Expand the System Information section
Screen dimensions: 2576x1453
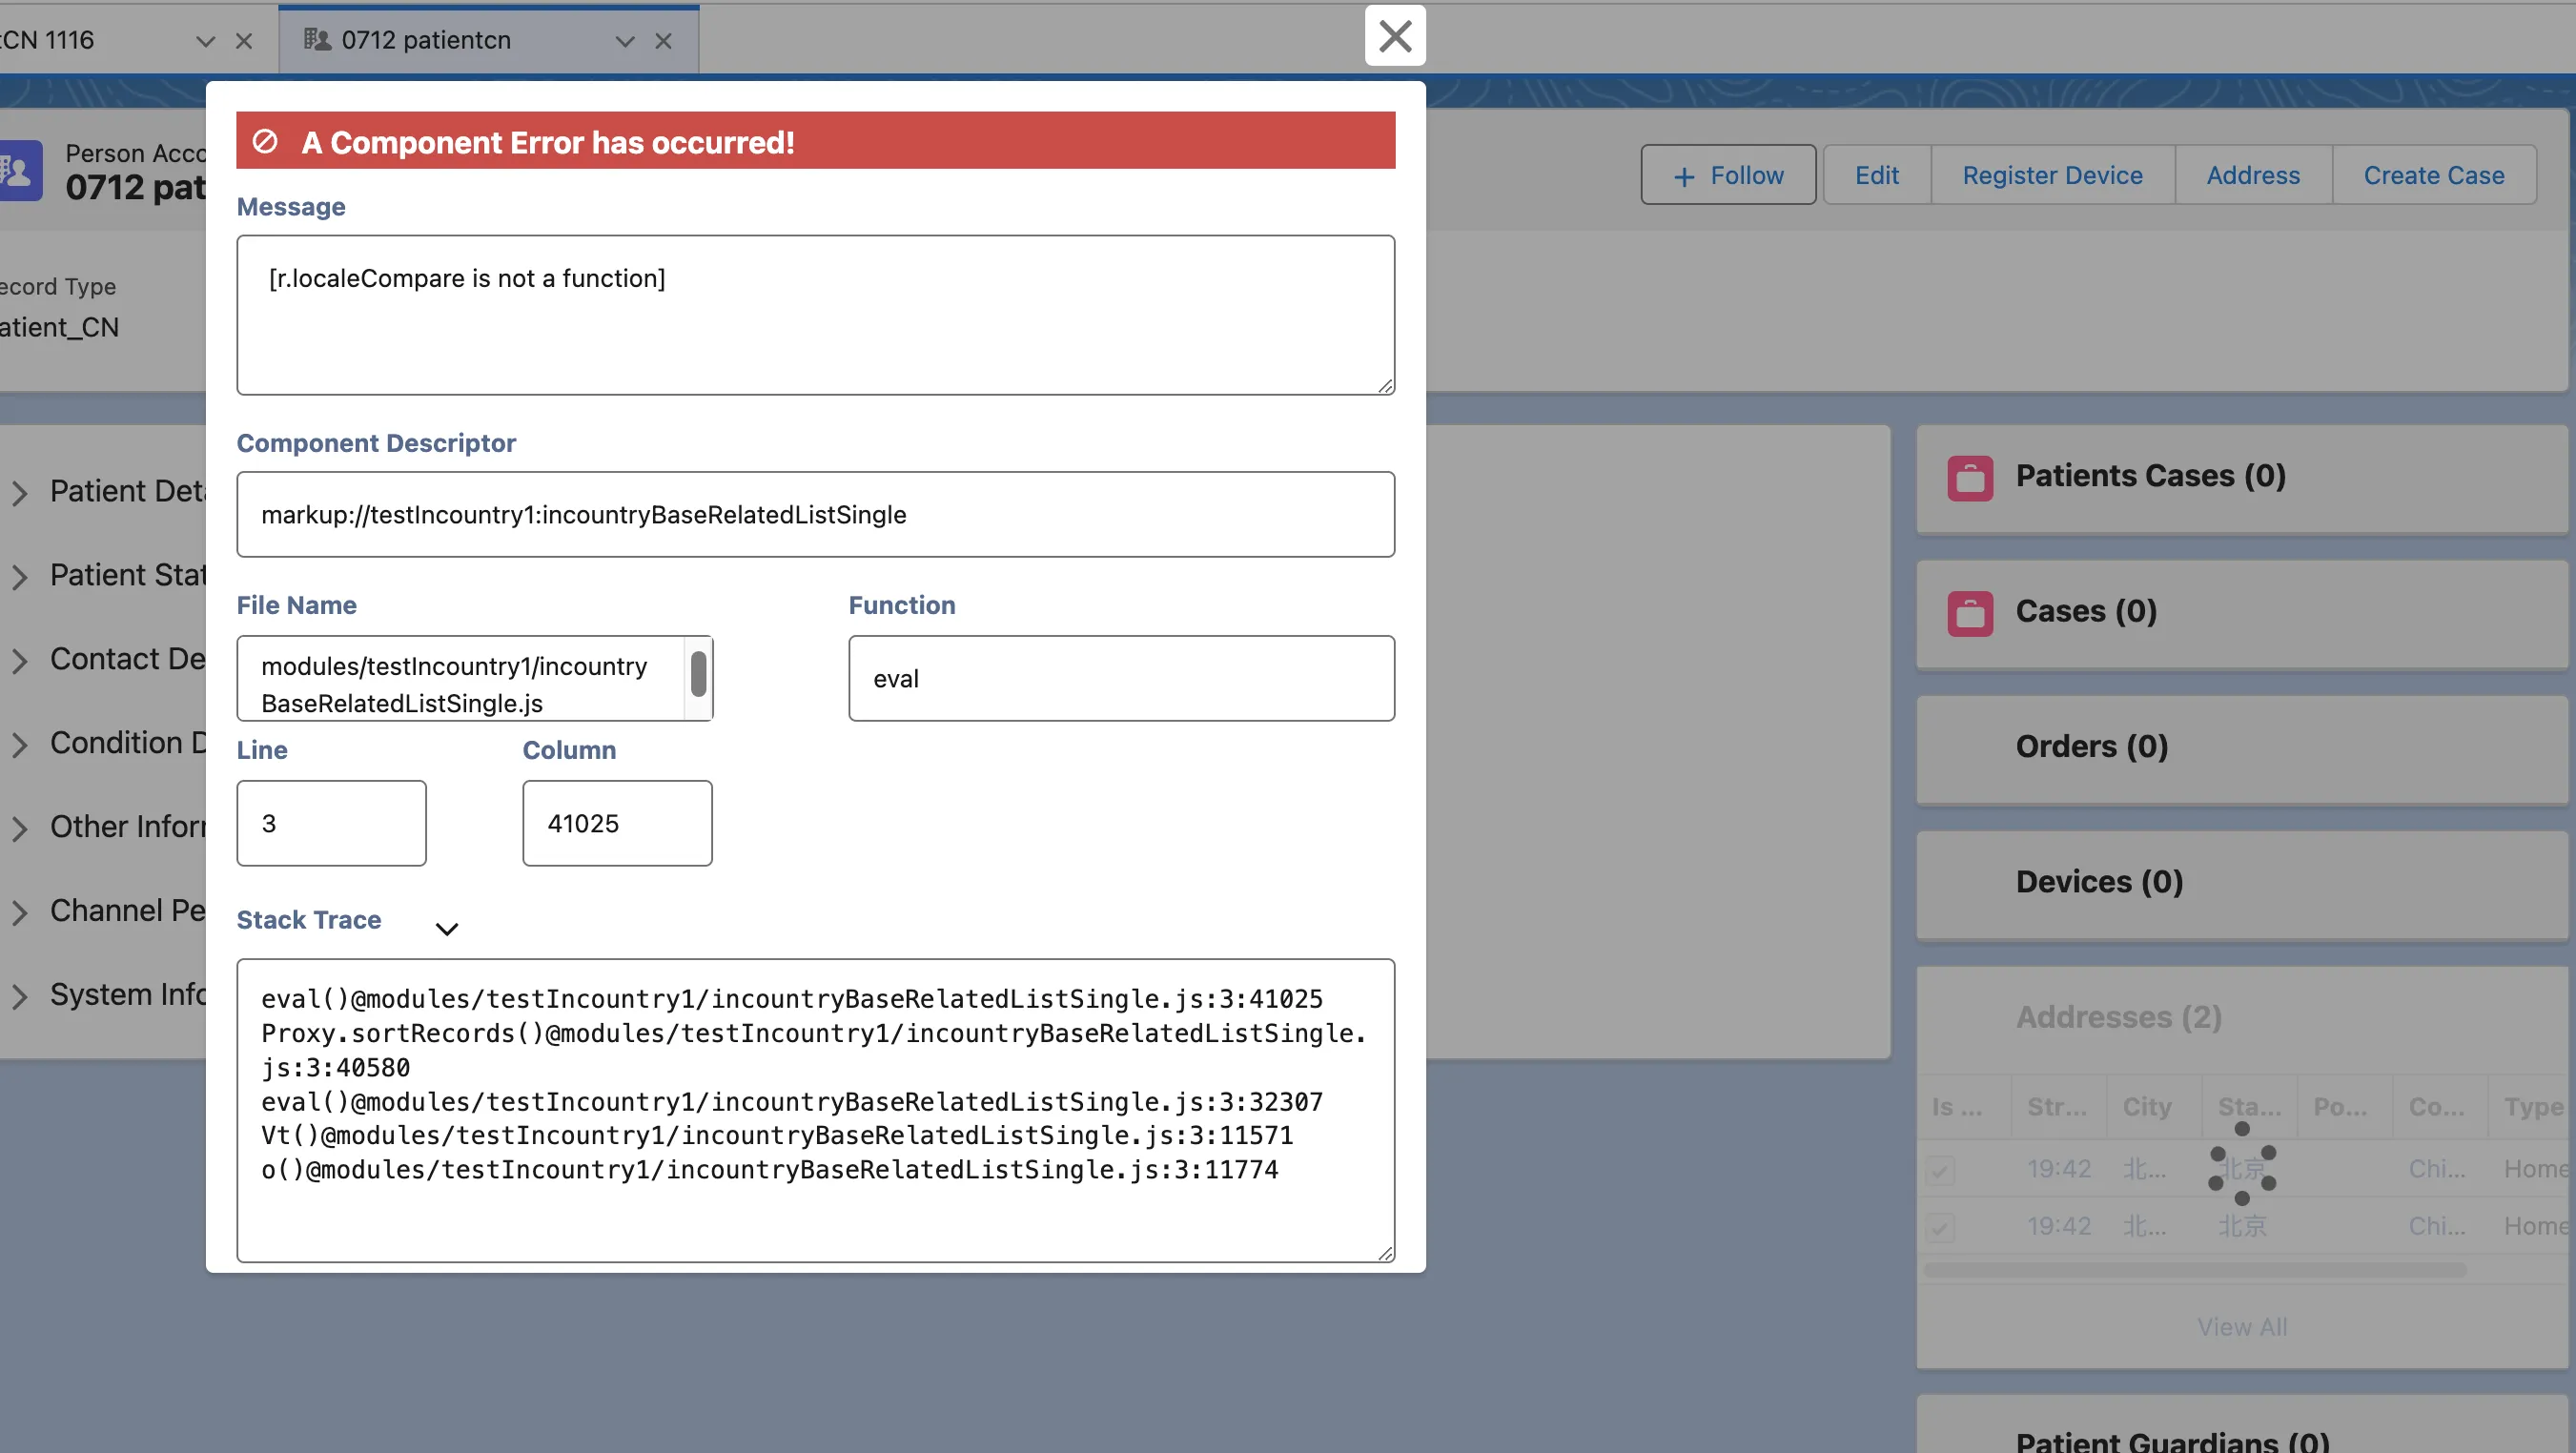click(x=20, y=995)
